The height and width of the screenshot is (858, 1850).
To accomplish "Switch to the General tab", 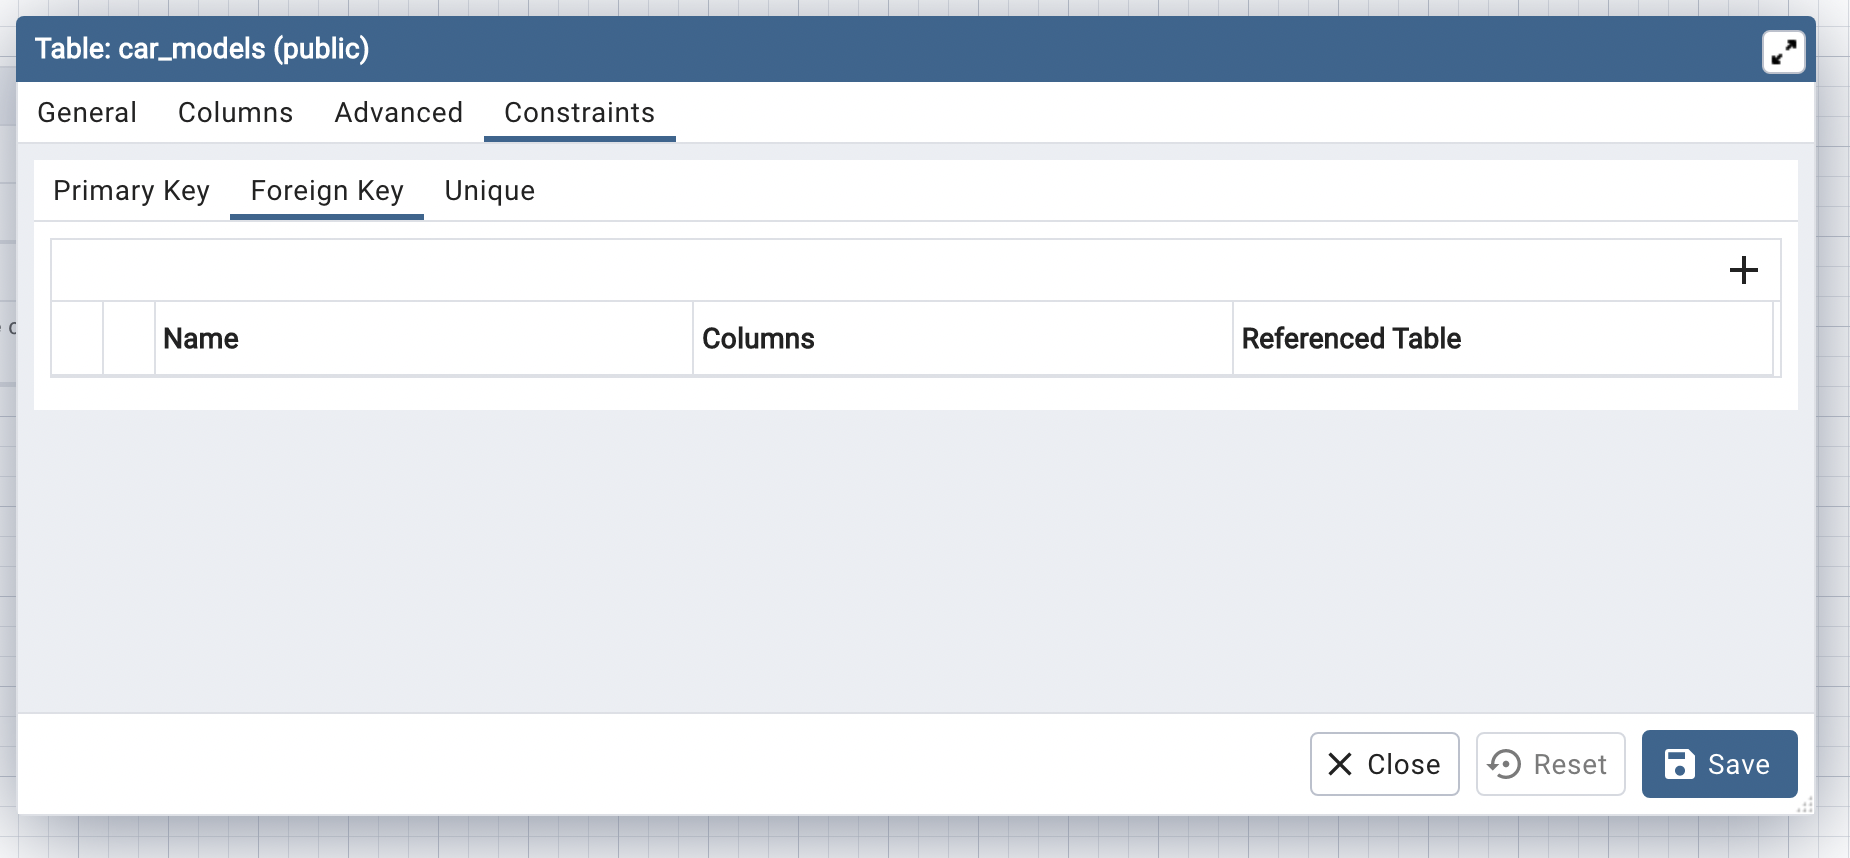I will pos(87,113).
